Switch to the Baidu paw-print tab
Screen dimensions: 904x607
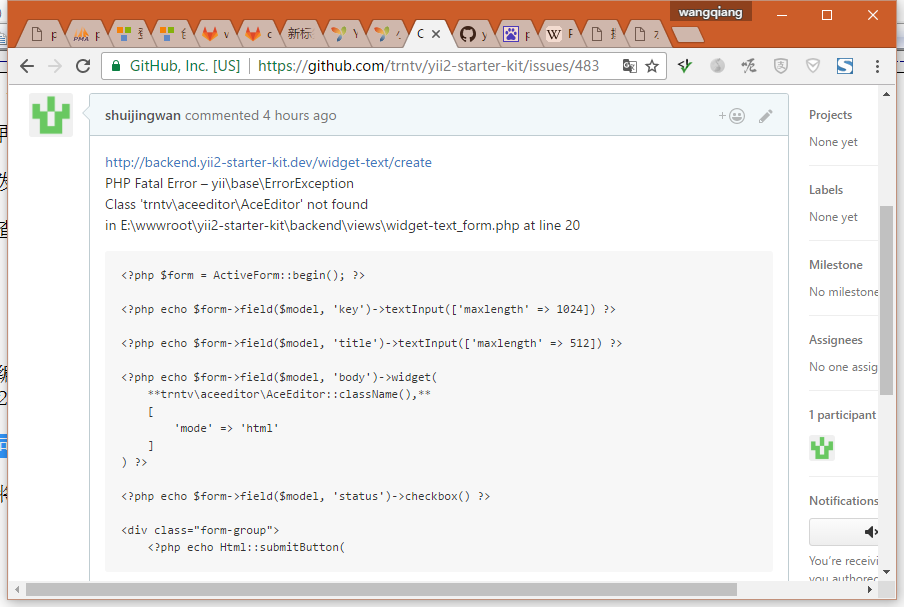click(511, 34)
